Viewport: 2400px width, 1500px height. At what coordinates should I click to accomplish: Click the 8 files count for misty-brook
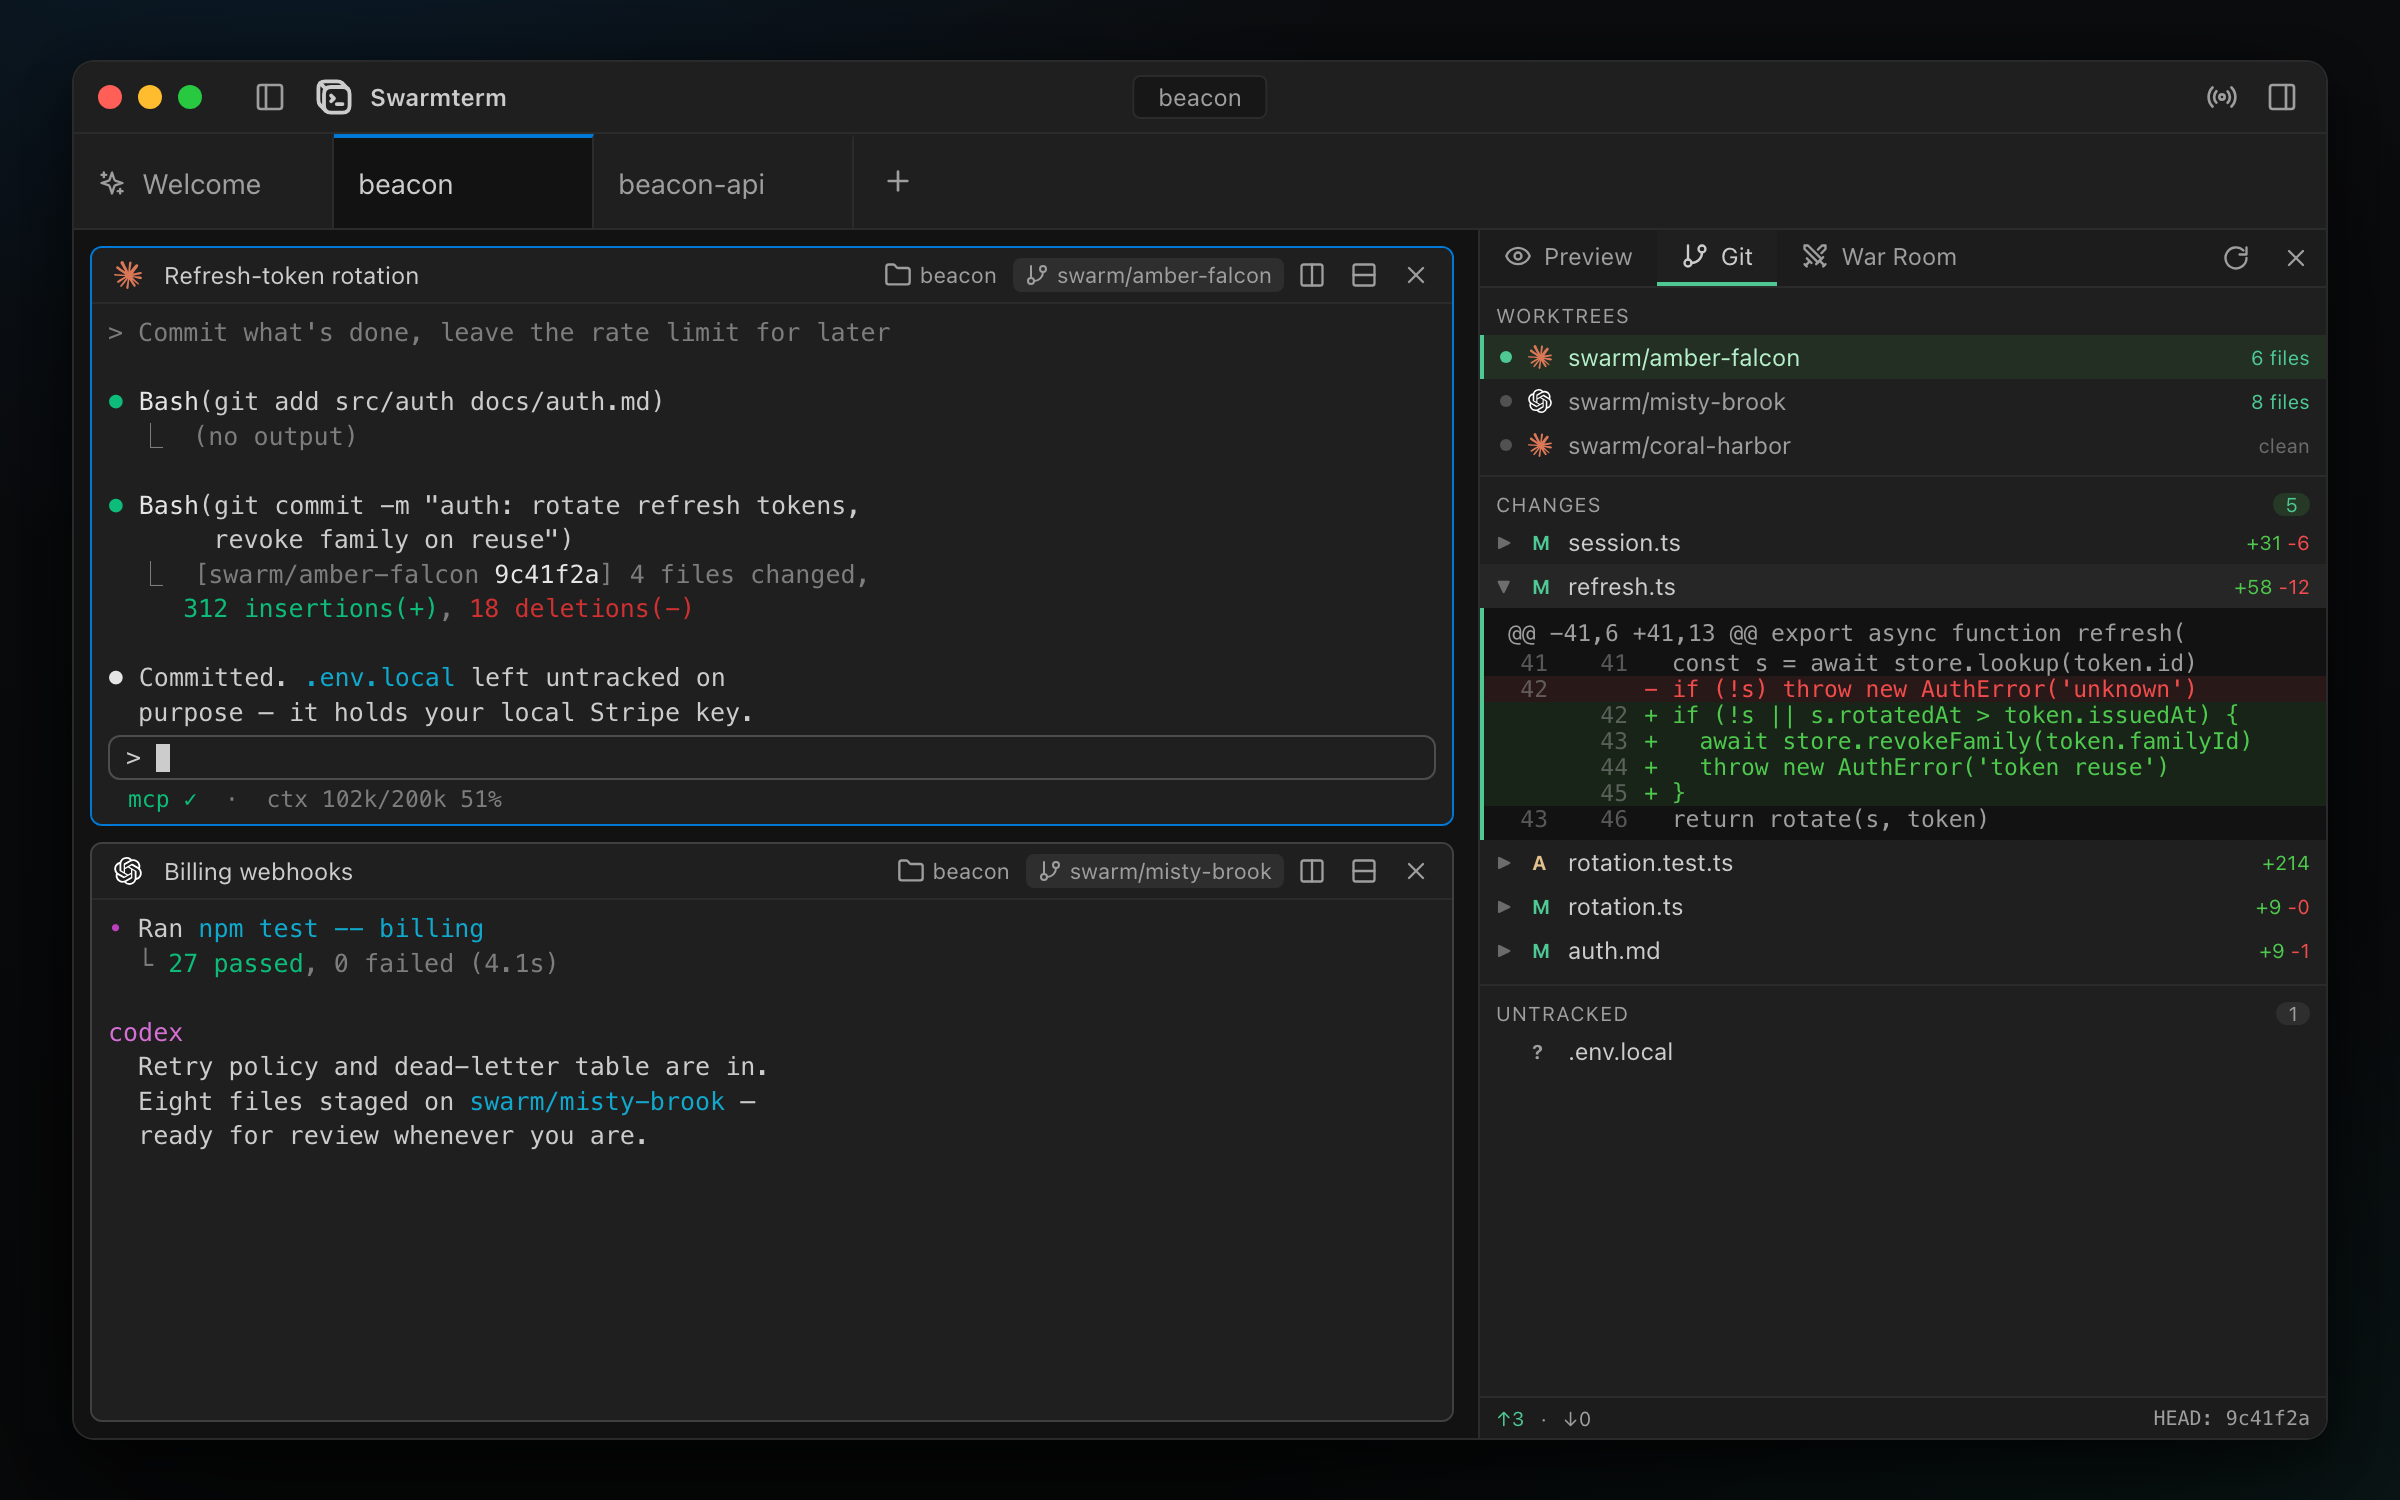point(2280,401)
